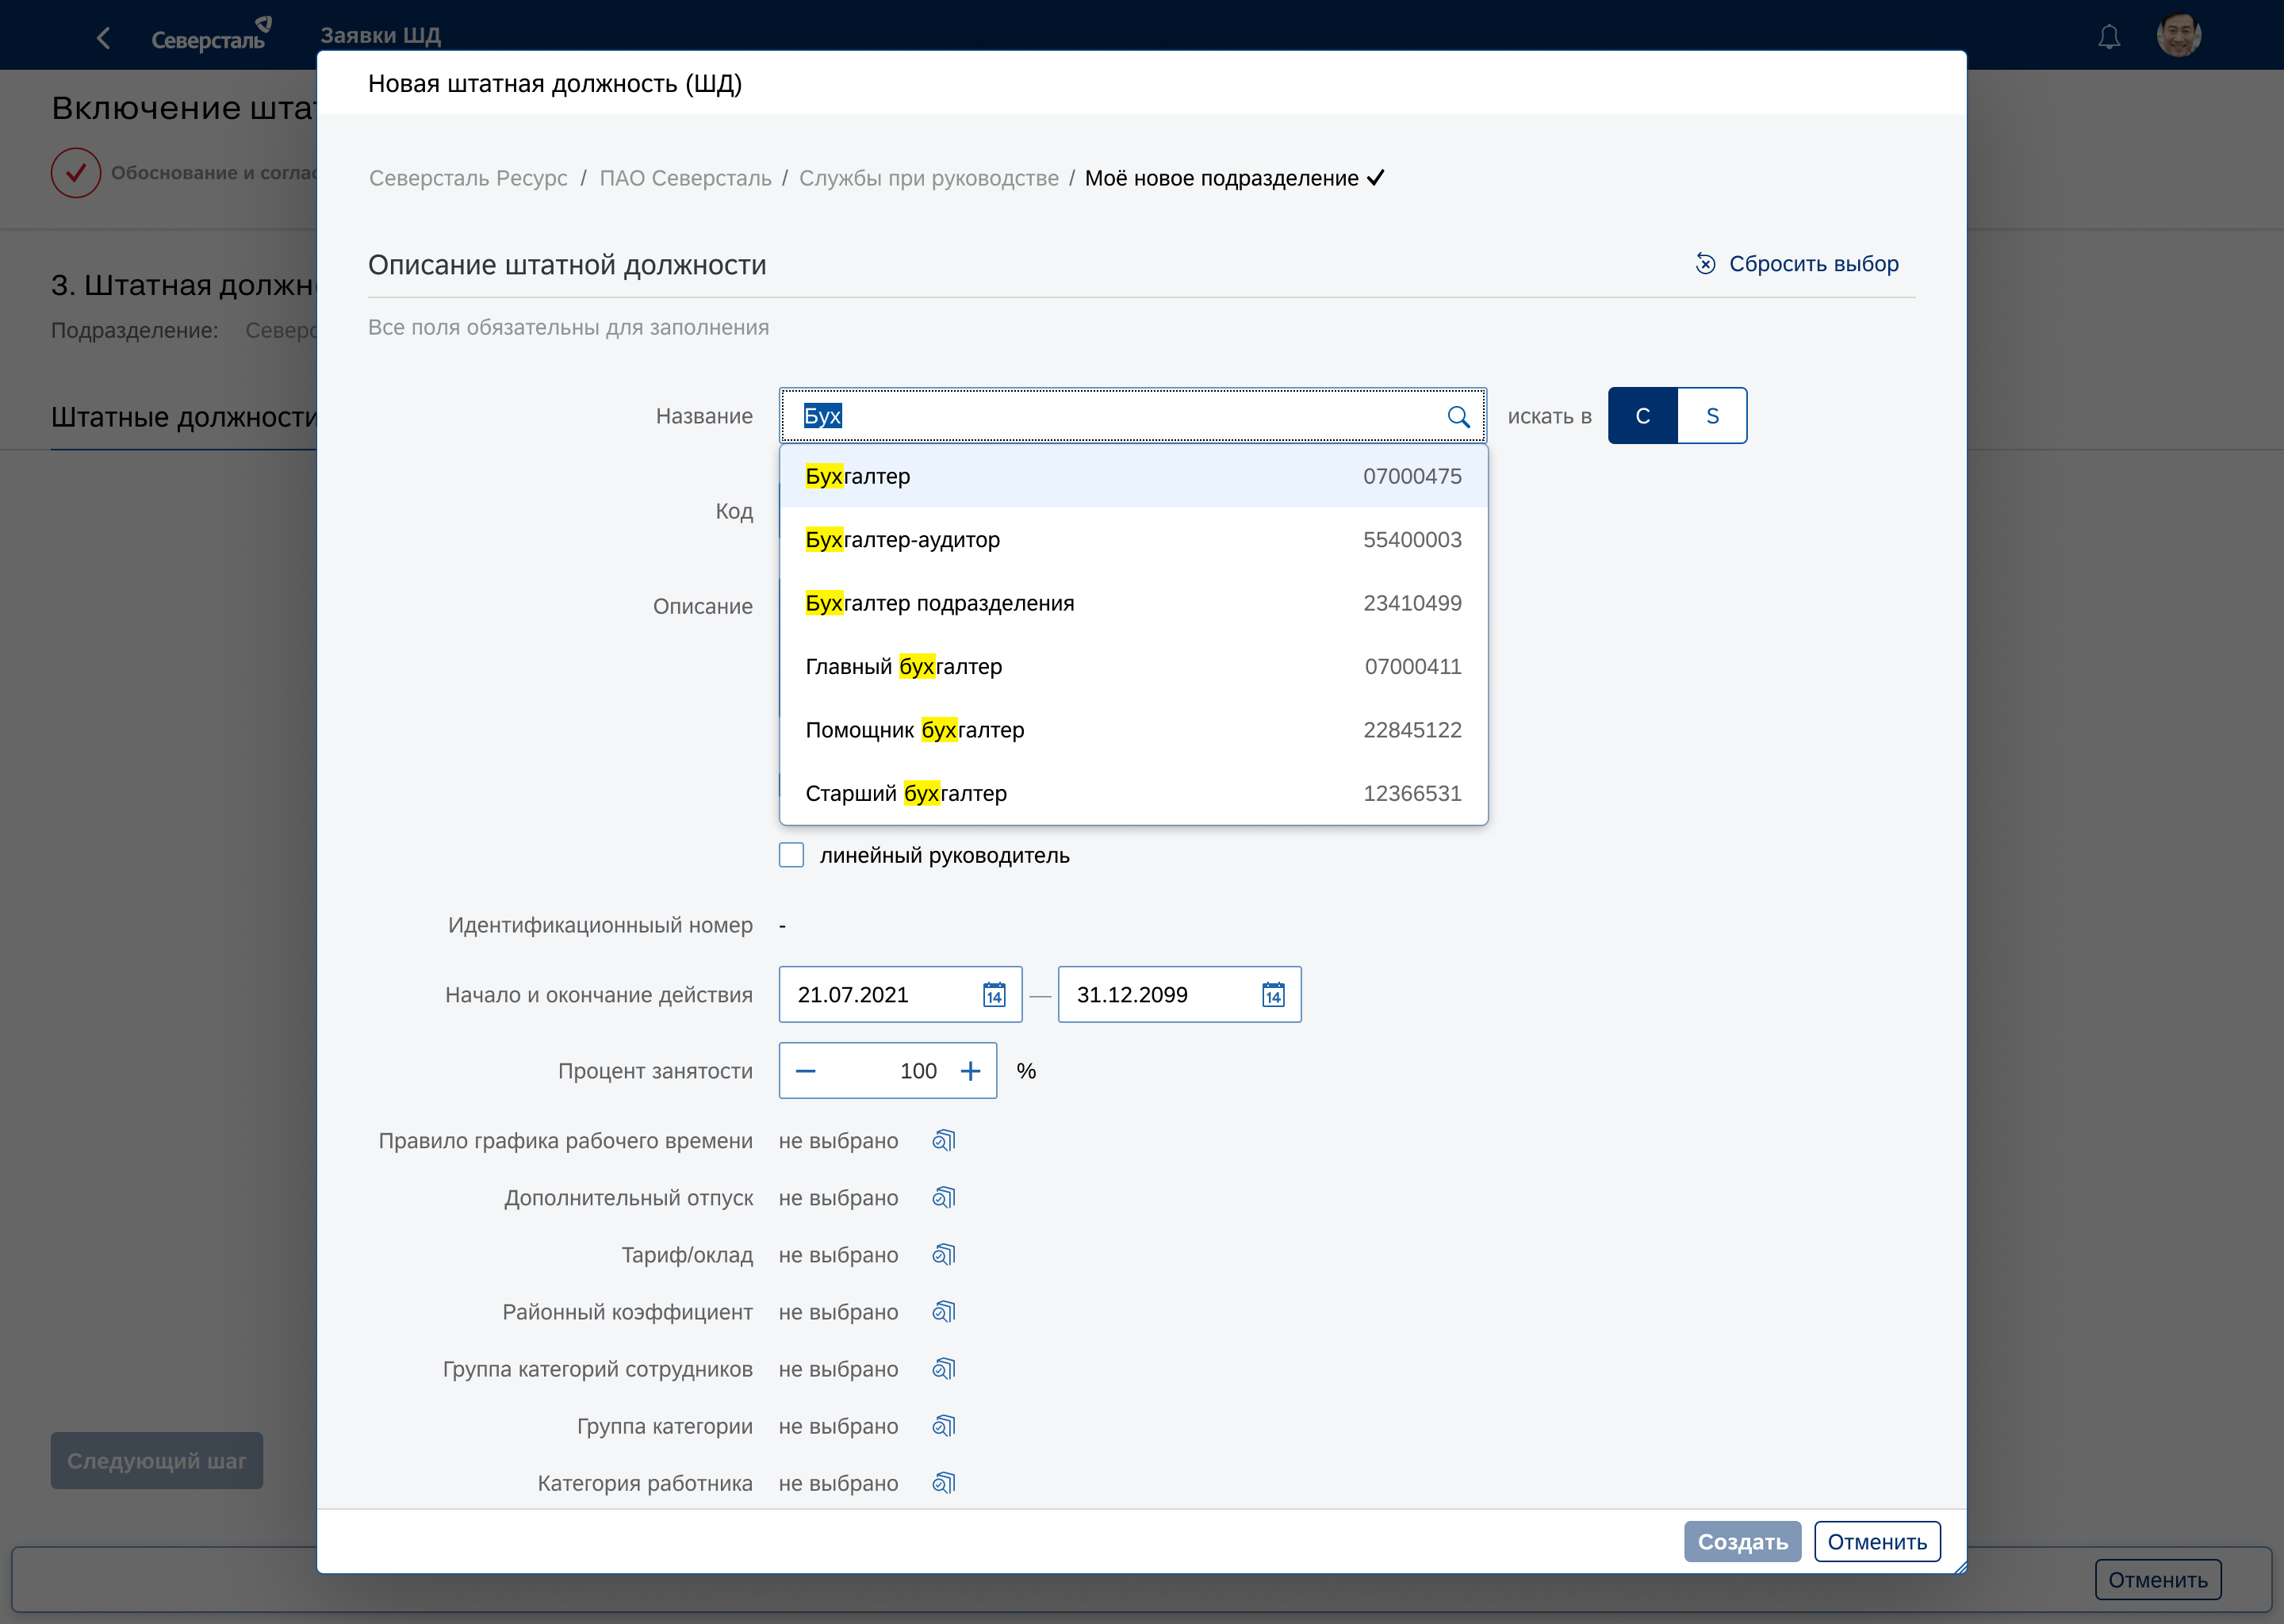Click the Службы при руководстве breadcrumb
The width and height of the screenshot is (2284, 1624).
929,178
